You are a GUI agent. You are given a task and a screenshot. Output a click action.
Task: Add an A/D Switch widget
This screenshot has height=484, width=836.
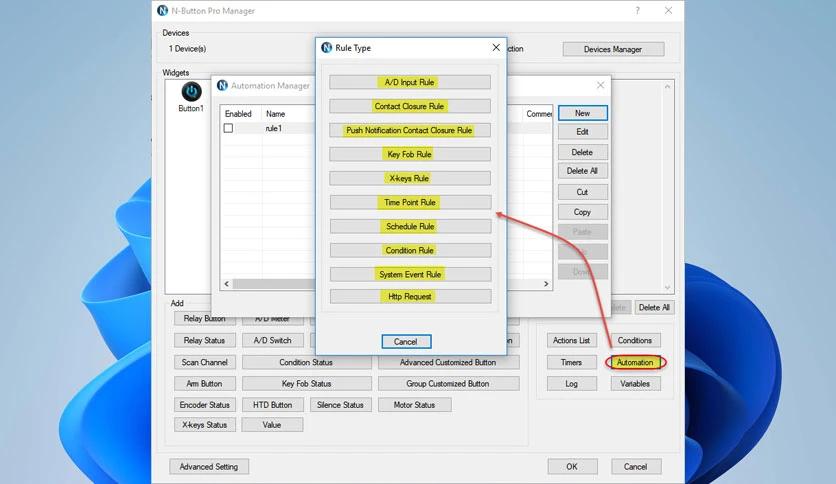coord(272,340)
